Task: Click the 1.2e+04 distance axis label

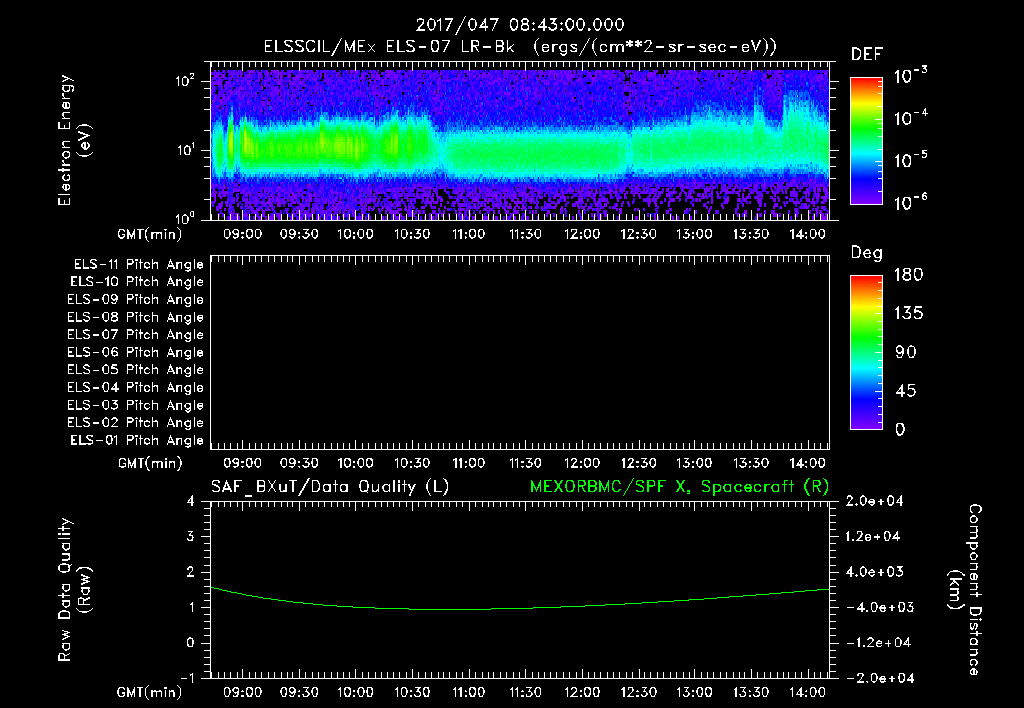Action: click(874, 536)
